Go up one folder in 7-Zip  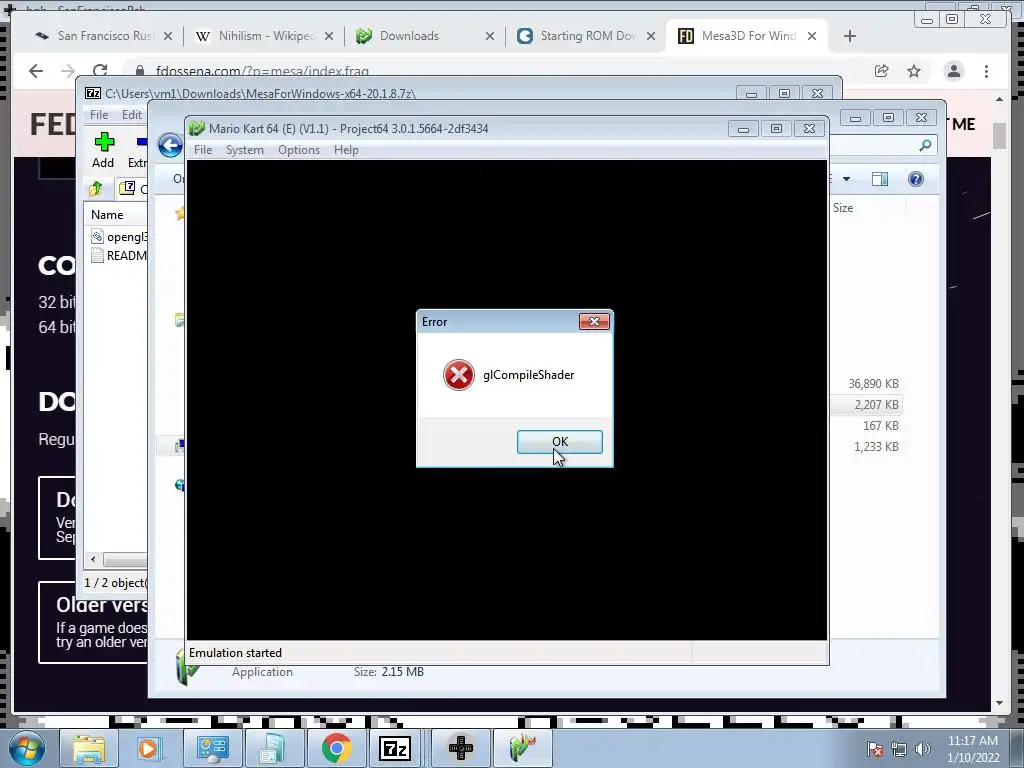96,189
